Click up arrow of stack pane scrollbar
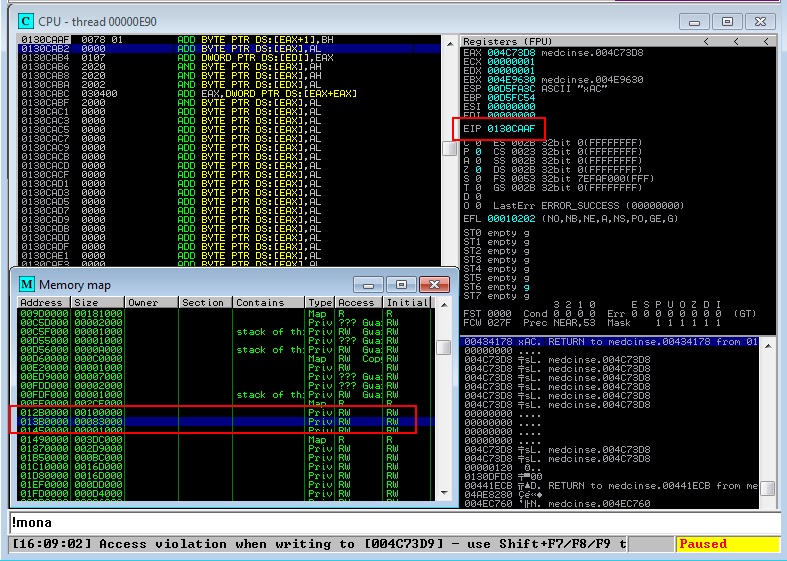The image size is (787, 561). pos(768,346)
